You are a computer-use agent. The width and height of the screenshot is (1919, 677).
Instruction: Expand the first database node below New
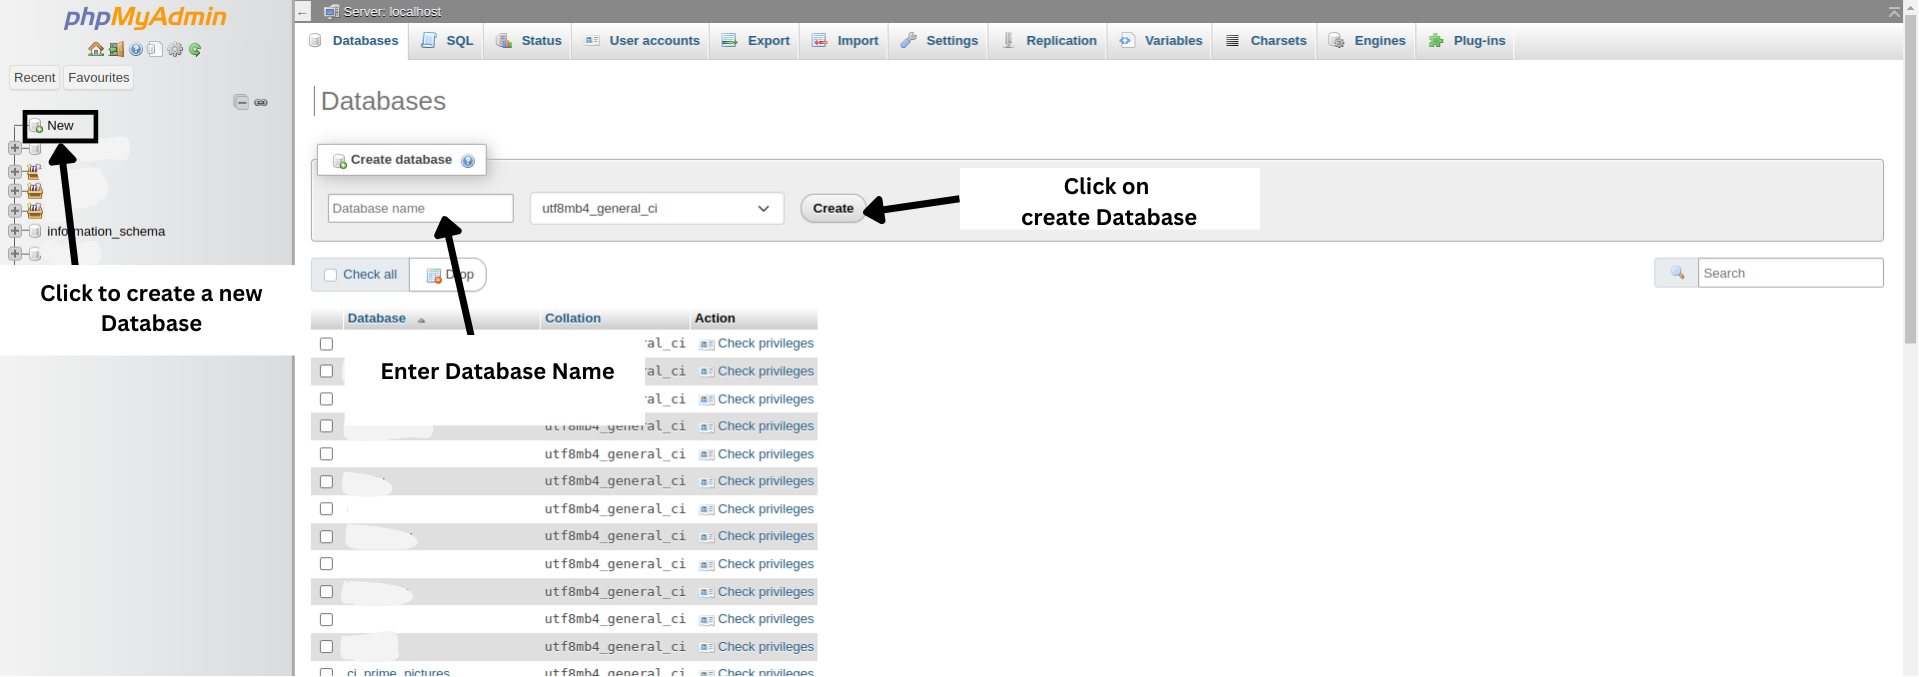coord(15,148)
